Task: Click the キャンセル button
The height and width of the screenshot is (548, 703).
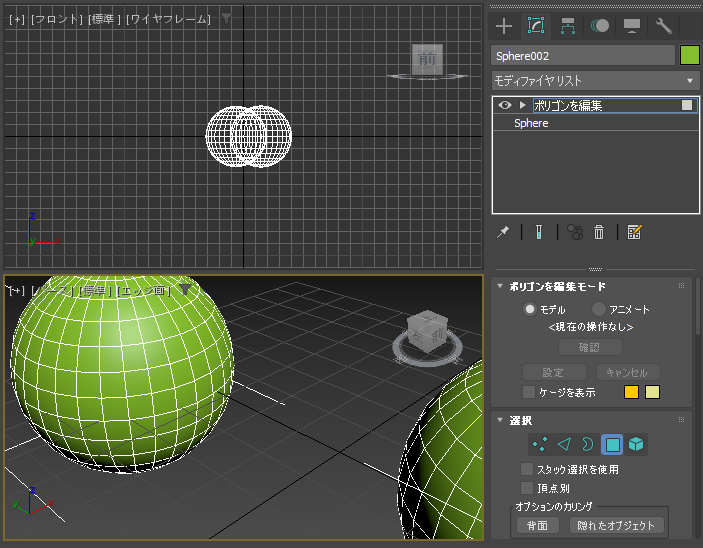Action: coord(628,373)
